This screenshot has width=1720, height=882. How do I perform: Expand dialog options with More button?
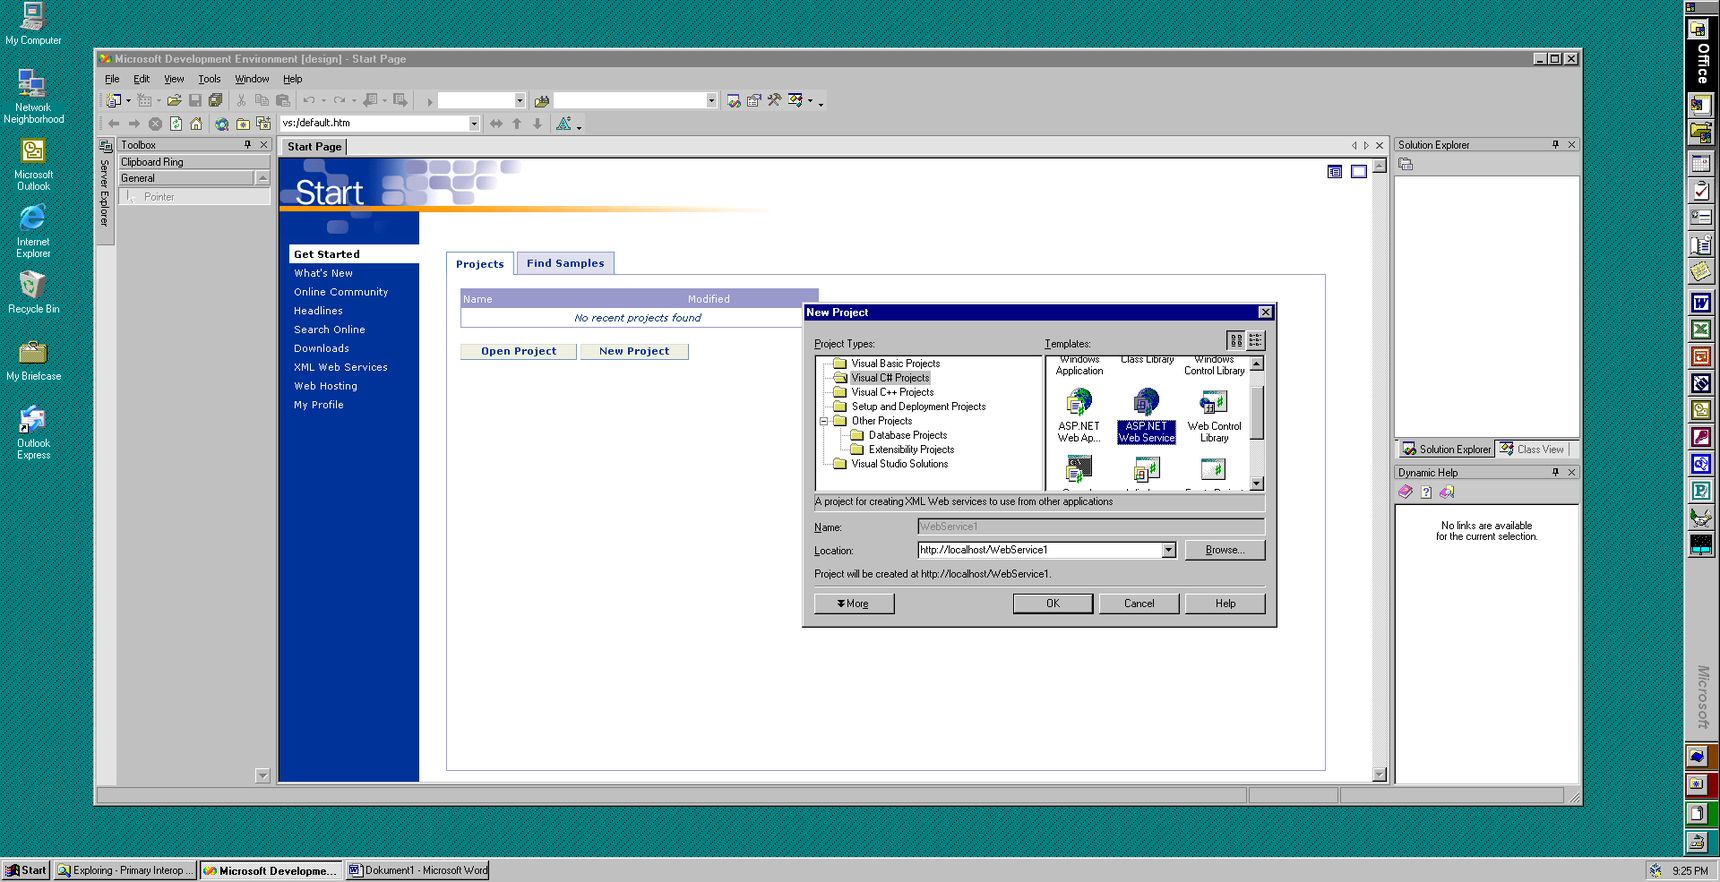pyautogui.click(x=854, y=604)
